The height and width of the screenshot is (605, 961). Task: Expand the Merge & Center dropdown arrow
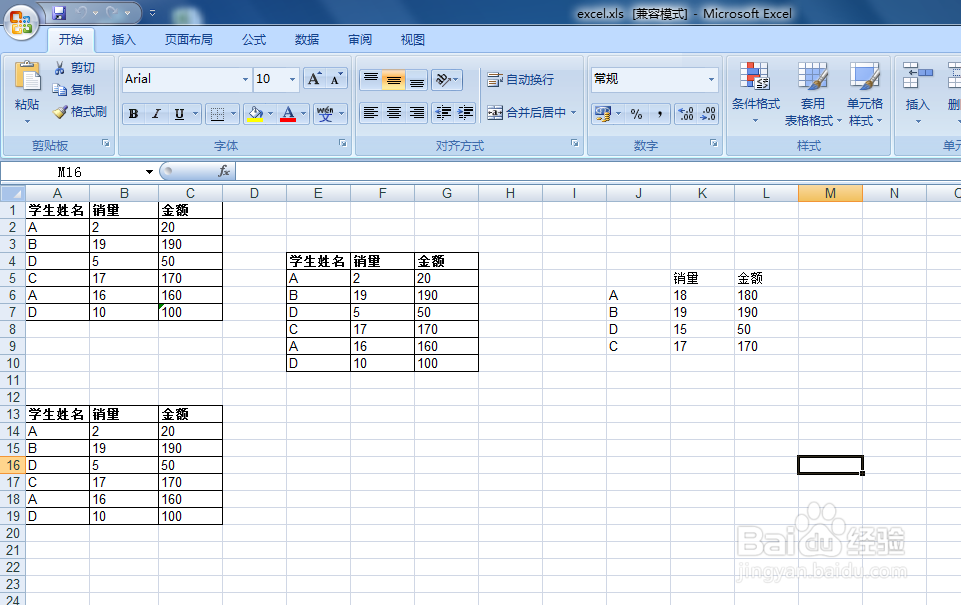(x=574, y=112)
